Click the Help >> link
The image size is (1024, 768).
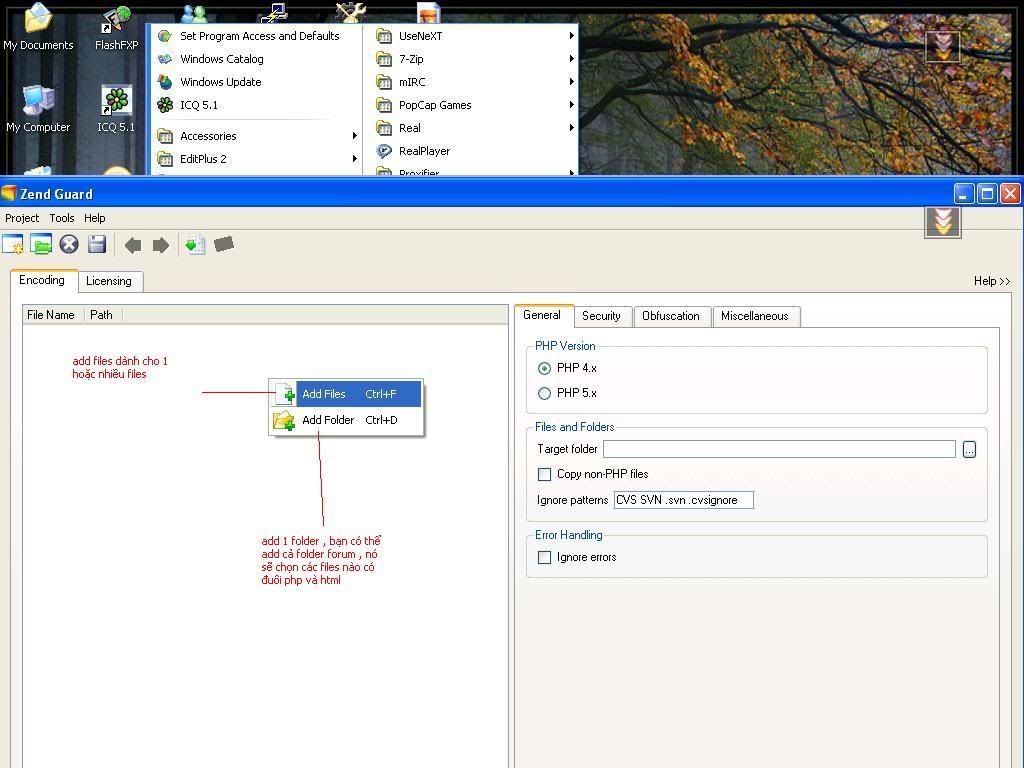pos(992,281)
